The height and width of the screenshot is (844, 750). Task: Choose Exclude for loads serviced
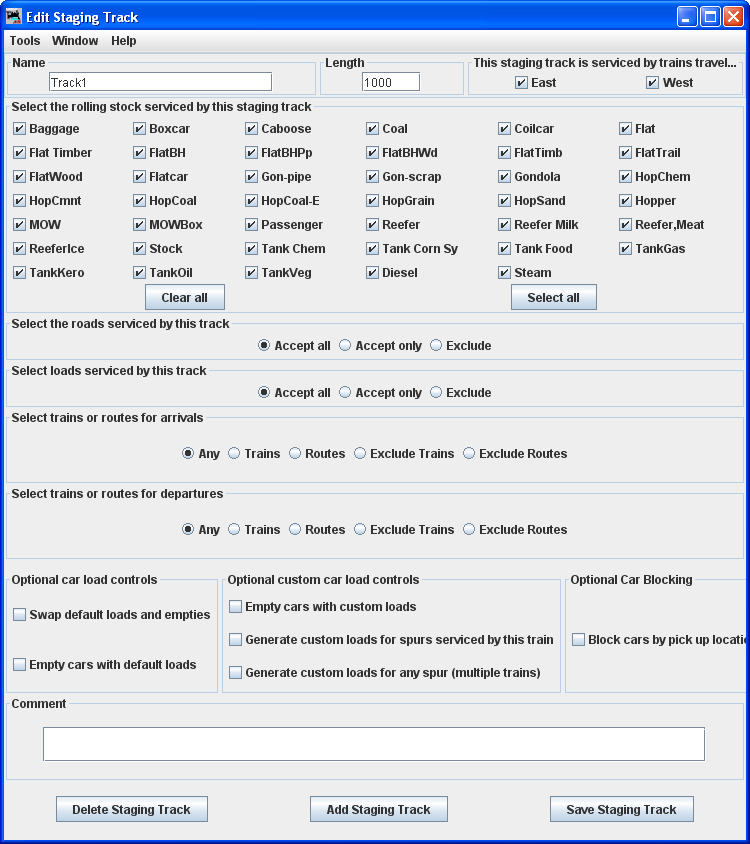point(436,393)
